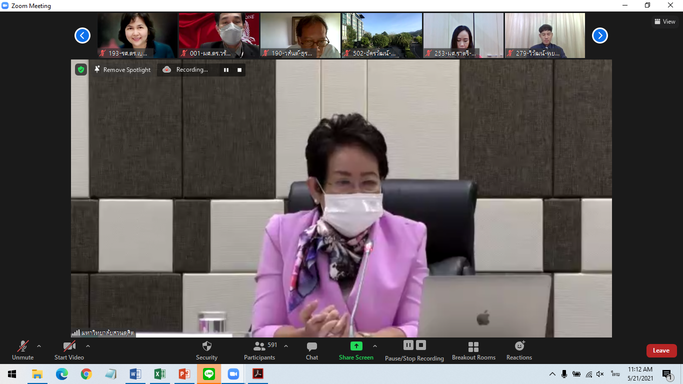The height and width of the screenshot is (384, 683).
Task: Select participant 502 video thumbnail
Action: (x=382, y=35)
